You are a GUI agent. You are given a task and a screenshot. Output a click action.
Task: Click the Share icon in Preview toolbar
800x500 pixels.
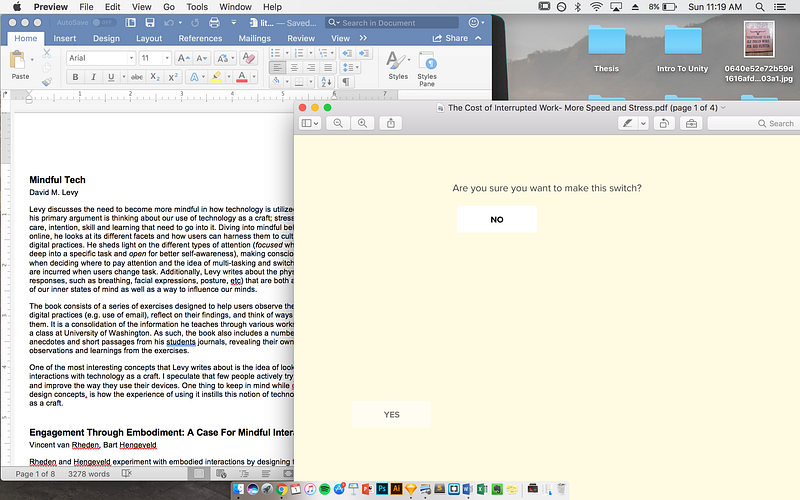(391, 123)
